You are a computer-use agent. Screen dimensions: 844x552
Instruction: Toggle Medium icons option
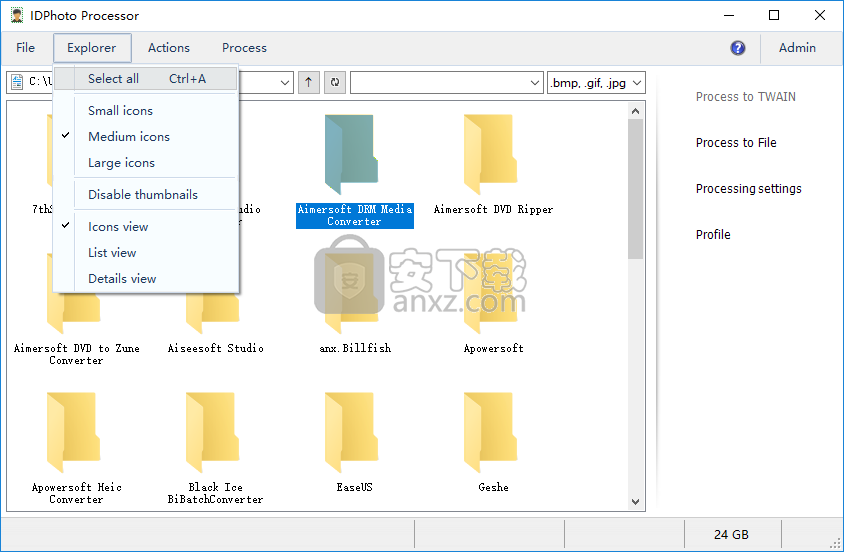click(146, 137)
